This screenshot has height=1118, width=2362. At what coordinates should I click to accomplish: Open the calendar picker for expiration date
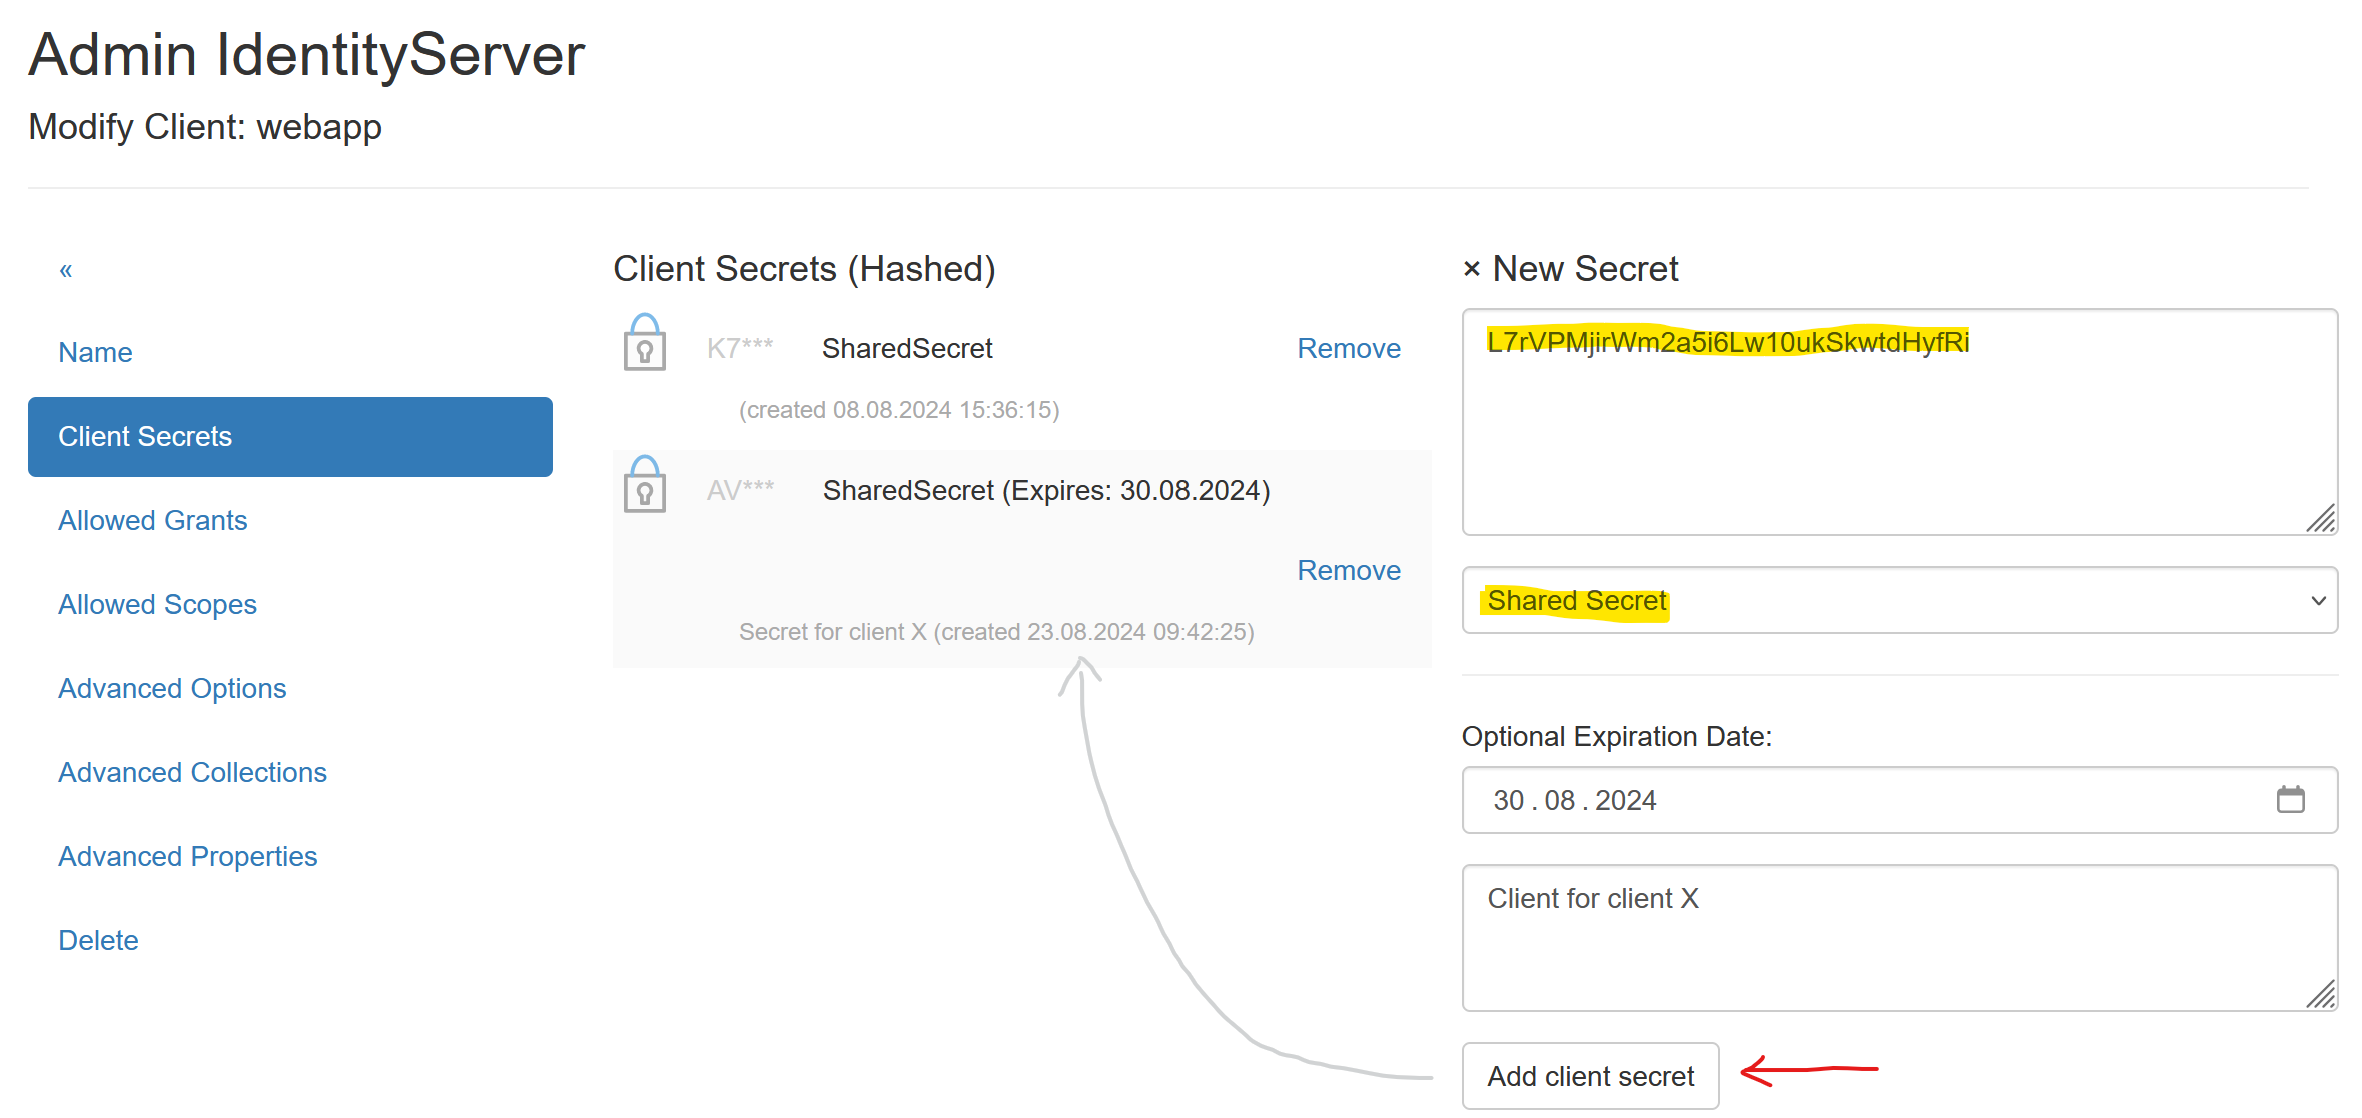[2290, 800]
